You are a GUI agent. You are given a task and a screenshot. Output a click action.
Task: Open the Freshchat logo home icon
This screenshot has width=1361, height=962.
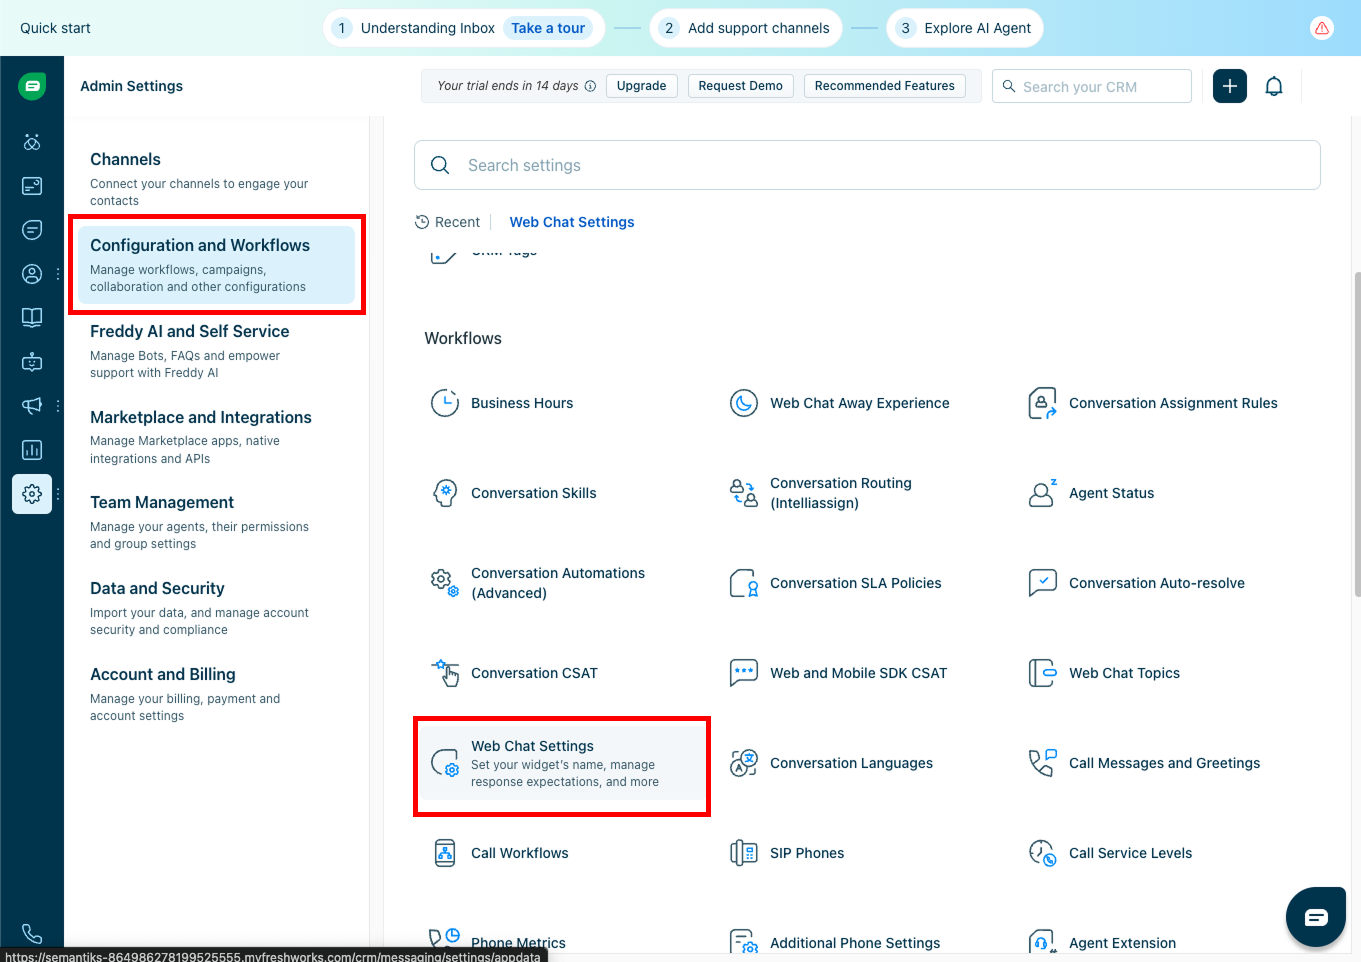(x=32, y=86)
